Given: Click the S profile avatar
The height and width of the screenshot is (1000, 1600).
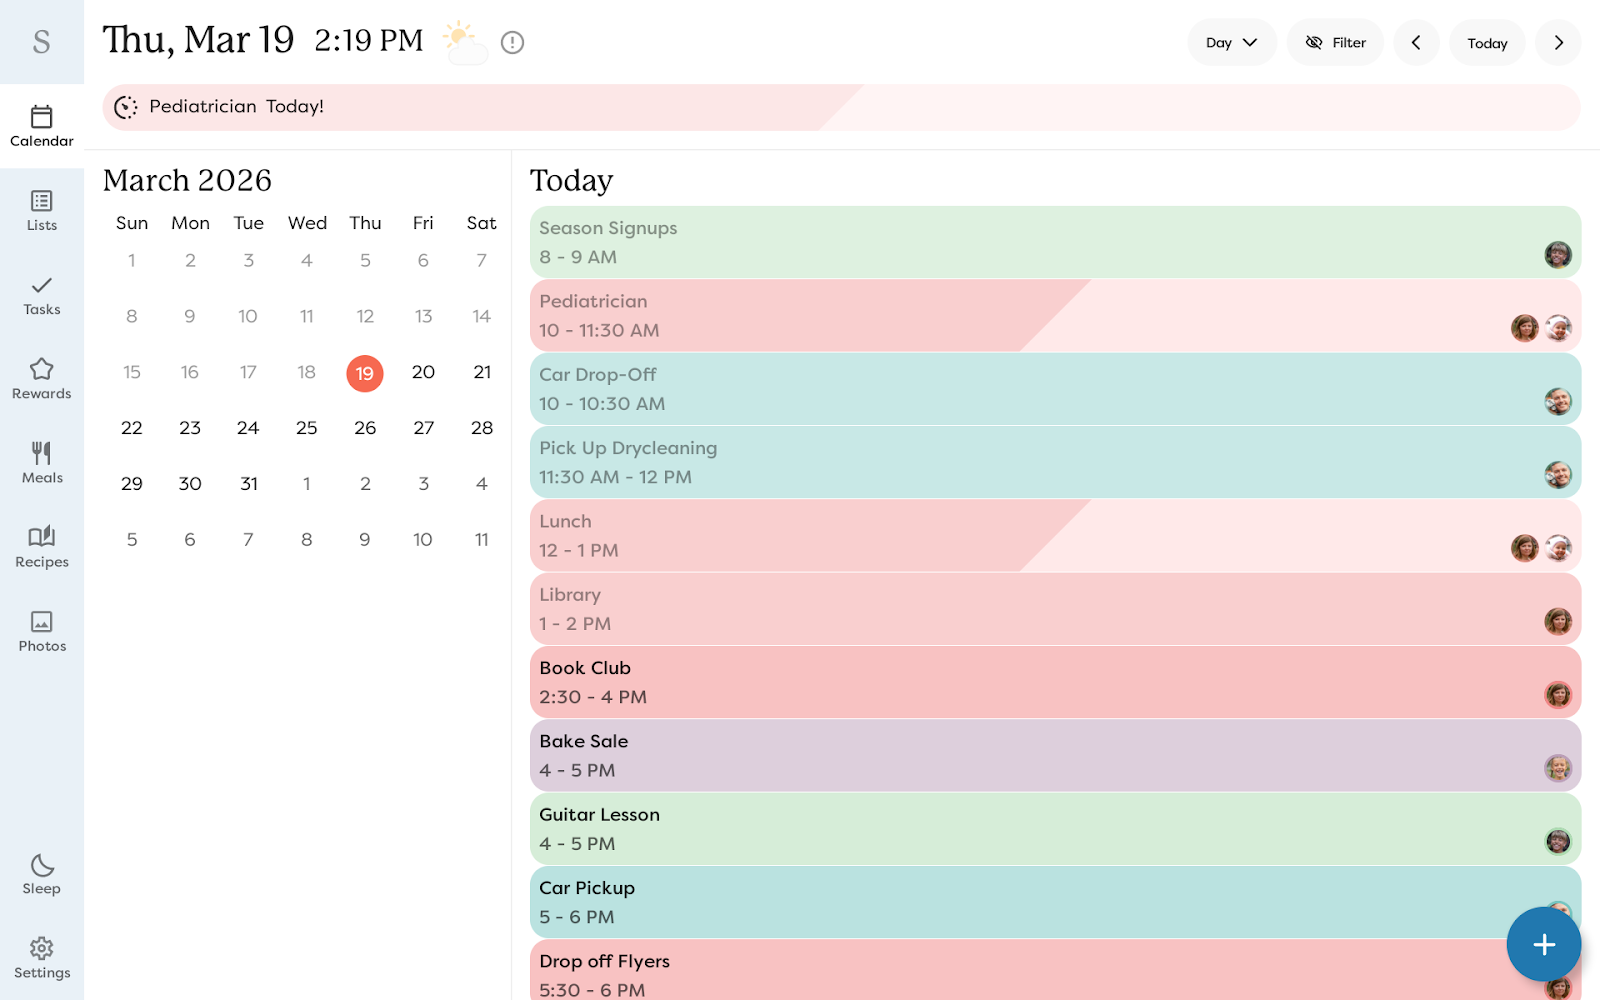Looking at the screenshot, I should pos(42,42).
